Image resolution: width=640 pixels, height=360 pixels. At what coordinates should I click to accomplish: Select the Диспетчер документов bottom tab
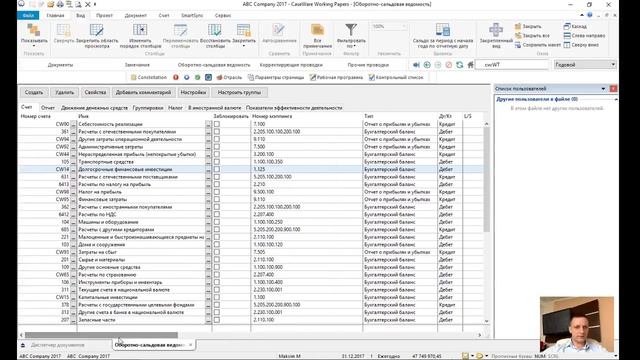(57, 345)
